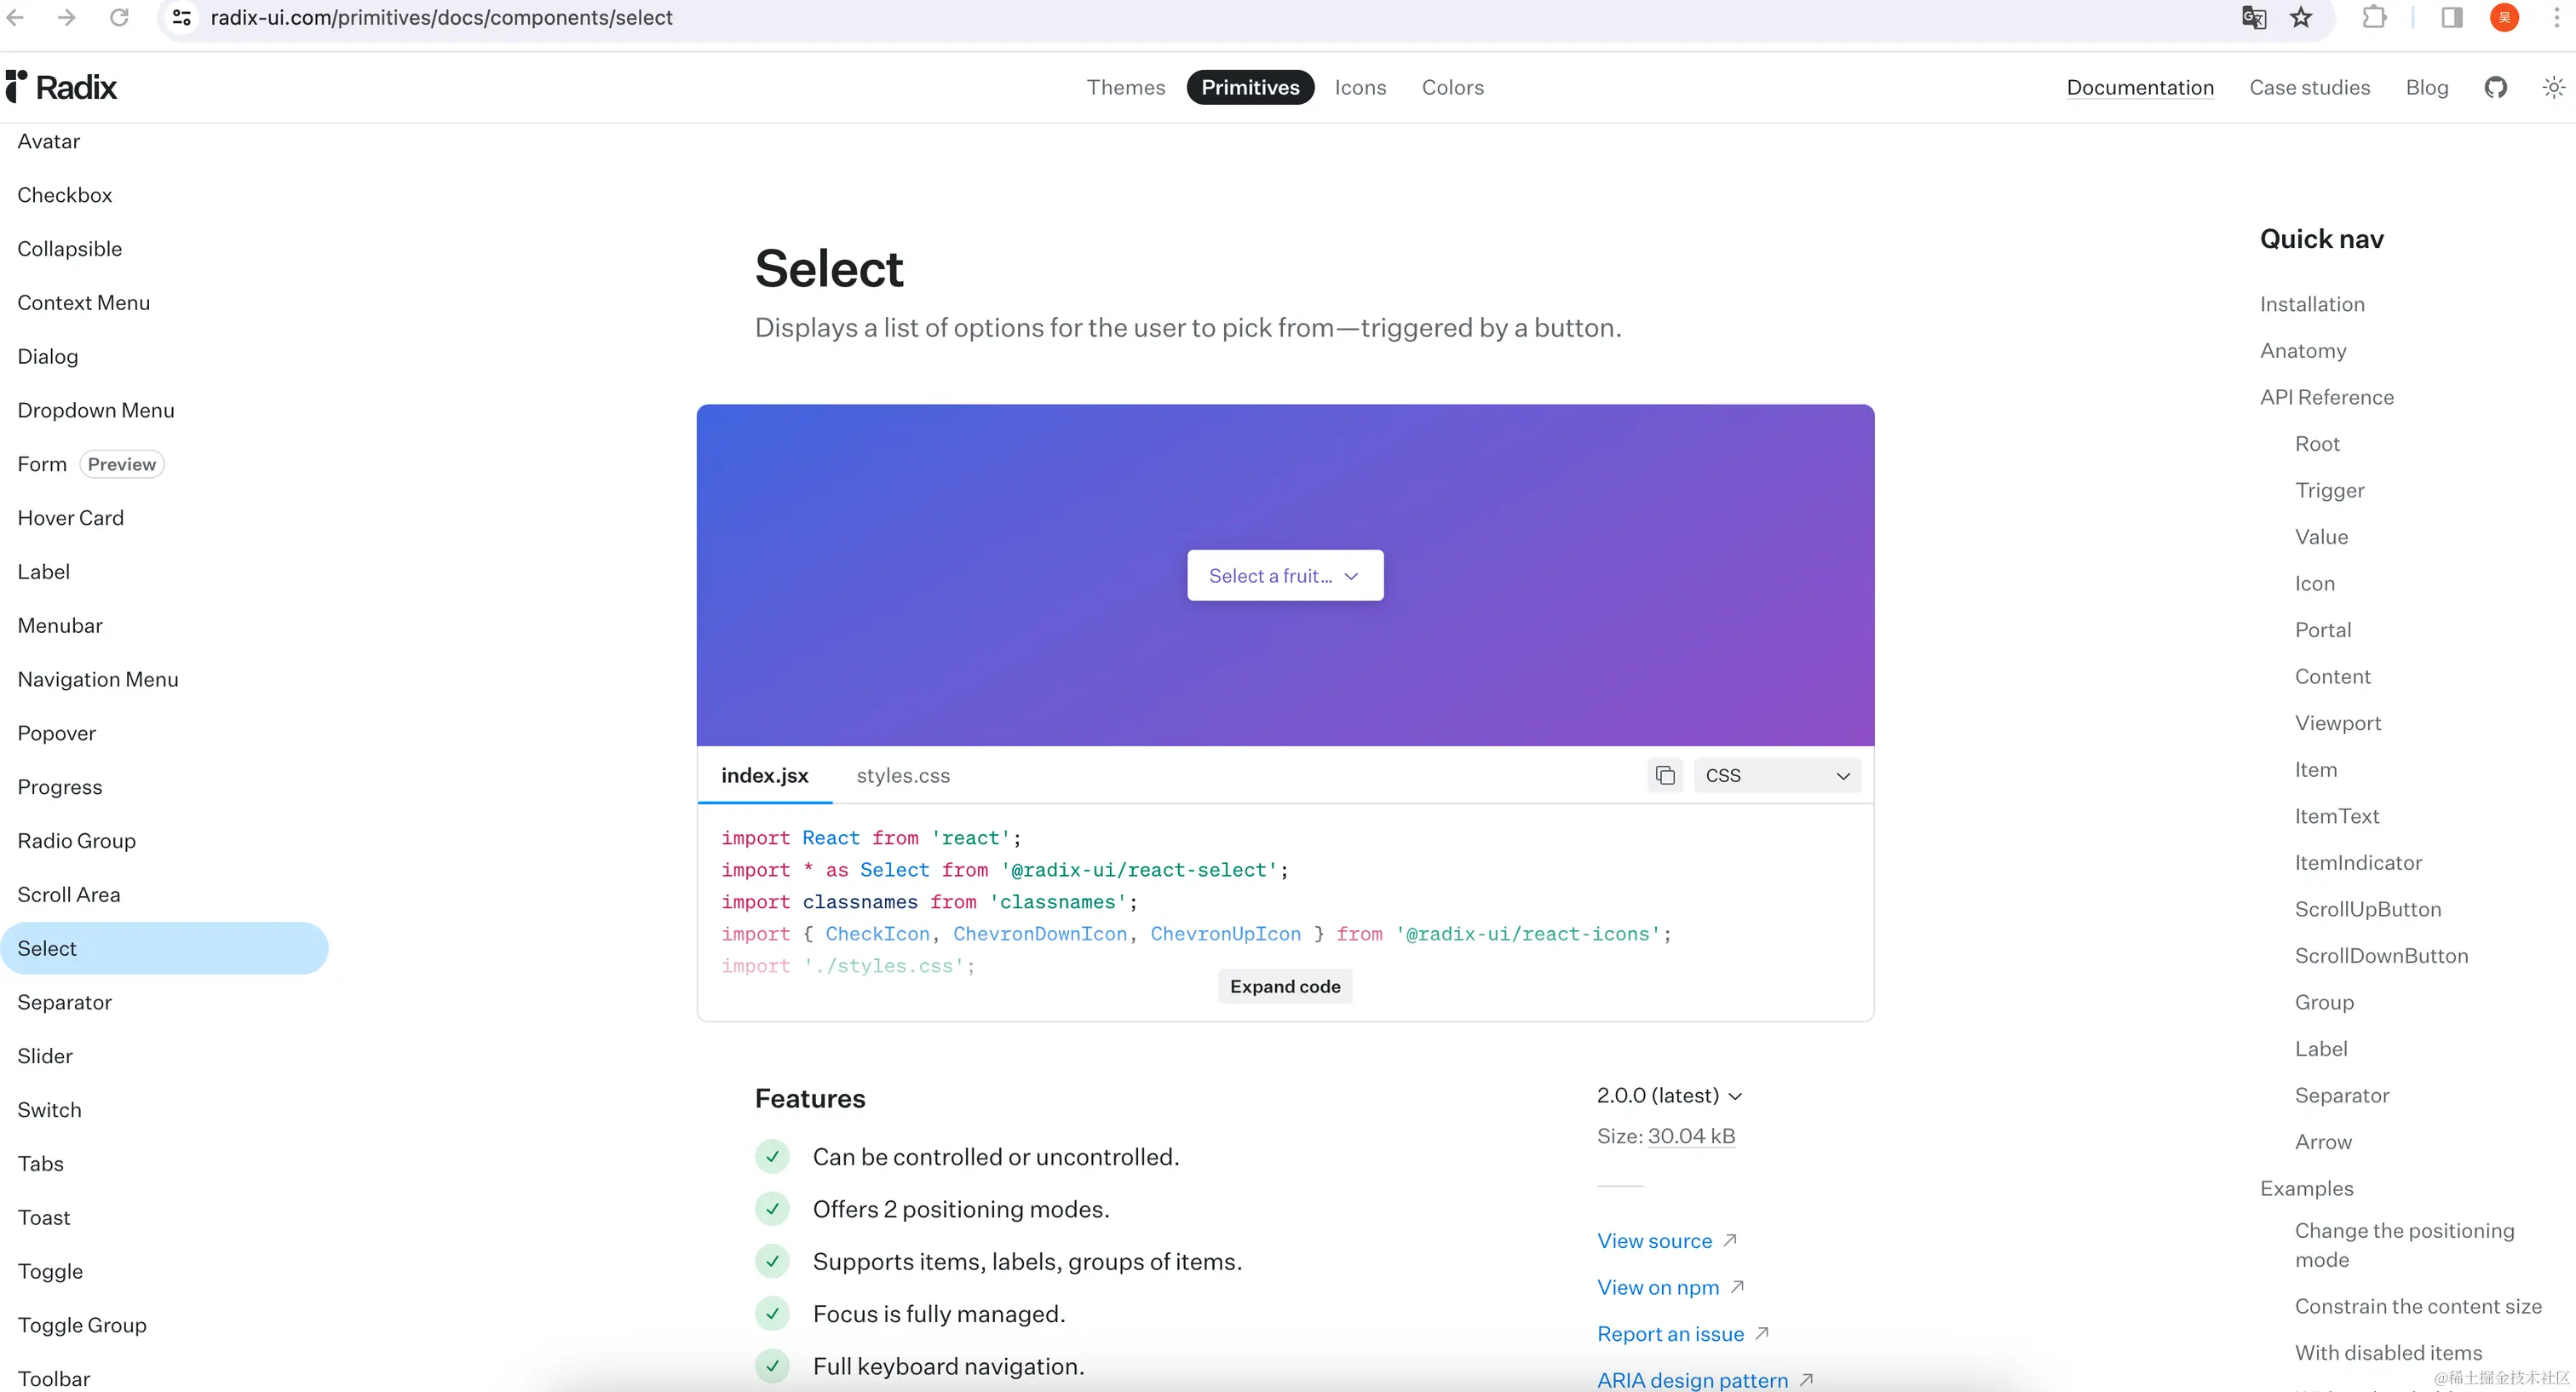Open Navigation Menu in the sidebar
This screenshot has width=2576, height=1392.
click(x=98, y=679)
